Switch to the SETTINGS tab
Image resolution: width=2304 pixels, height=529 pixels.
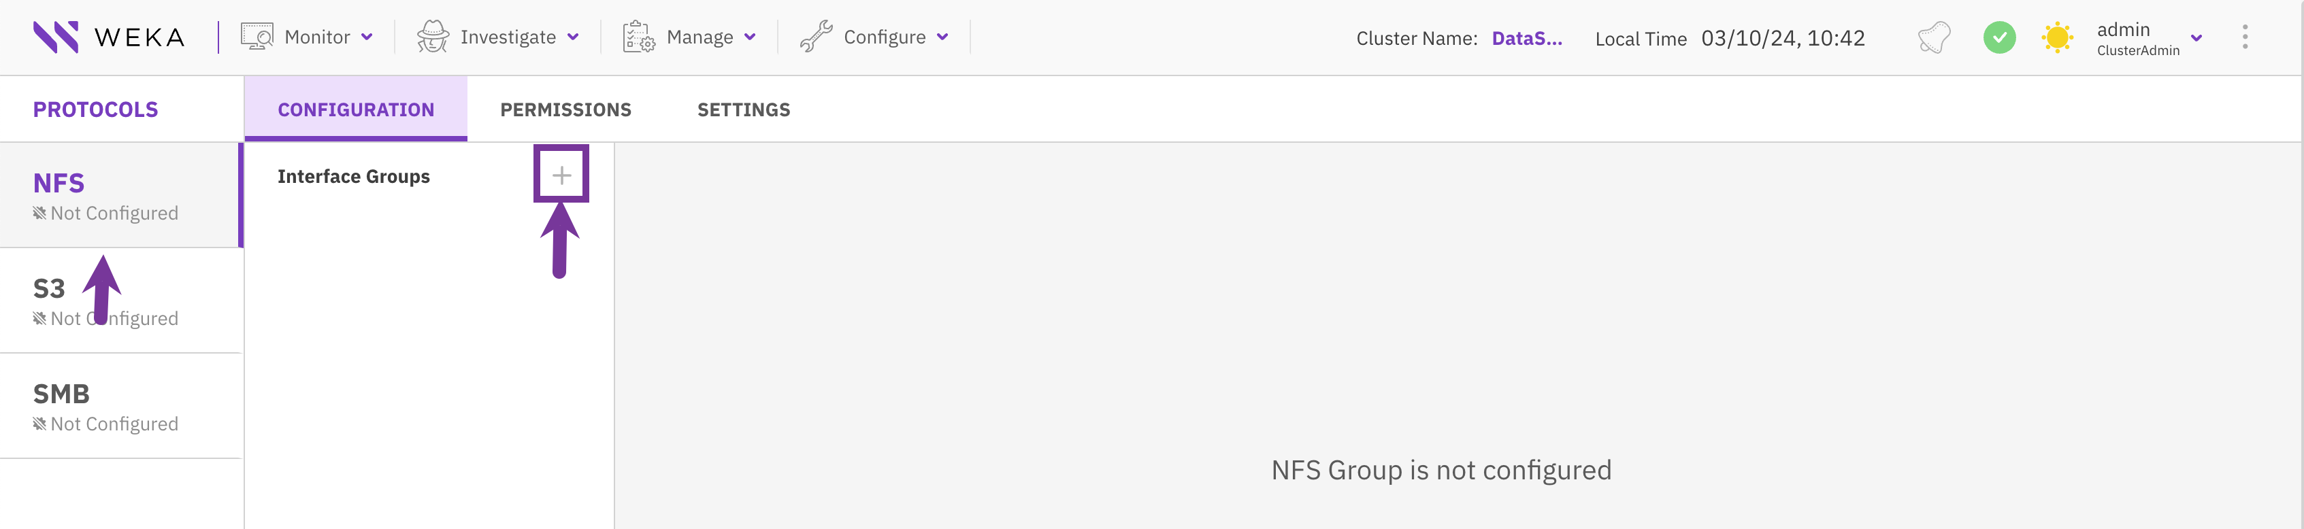pyautogui.click(x=743, y=110)
